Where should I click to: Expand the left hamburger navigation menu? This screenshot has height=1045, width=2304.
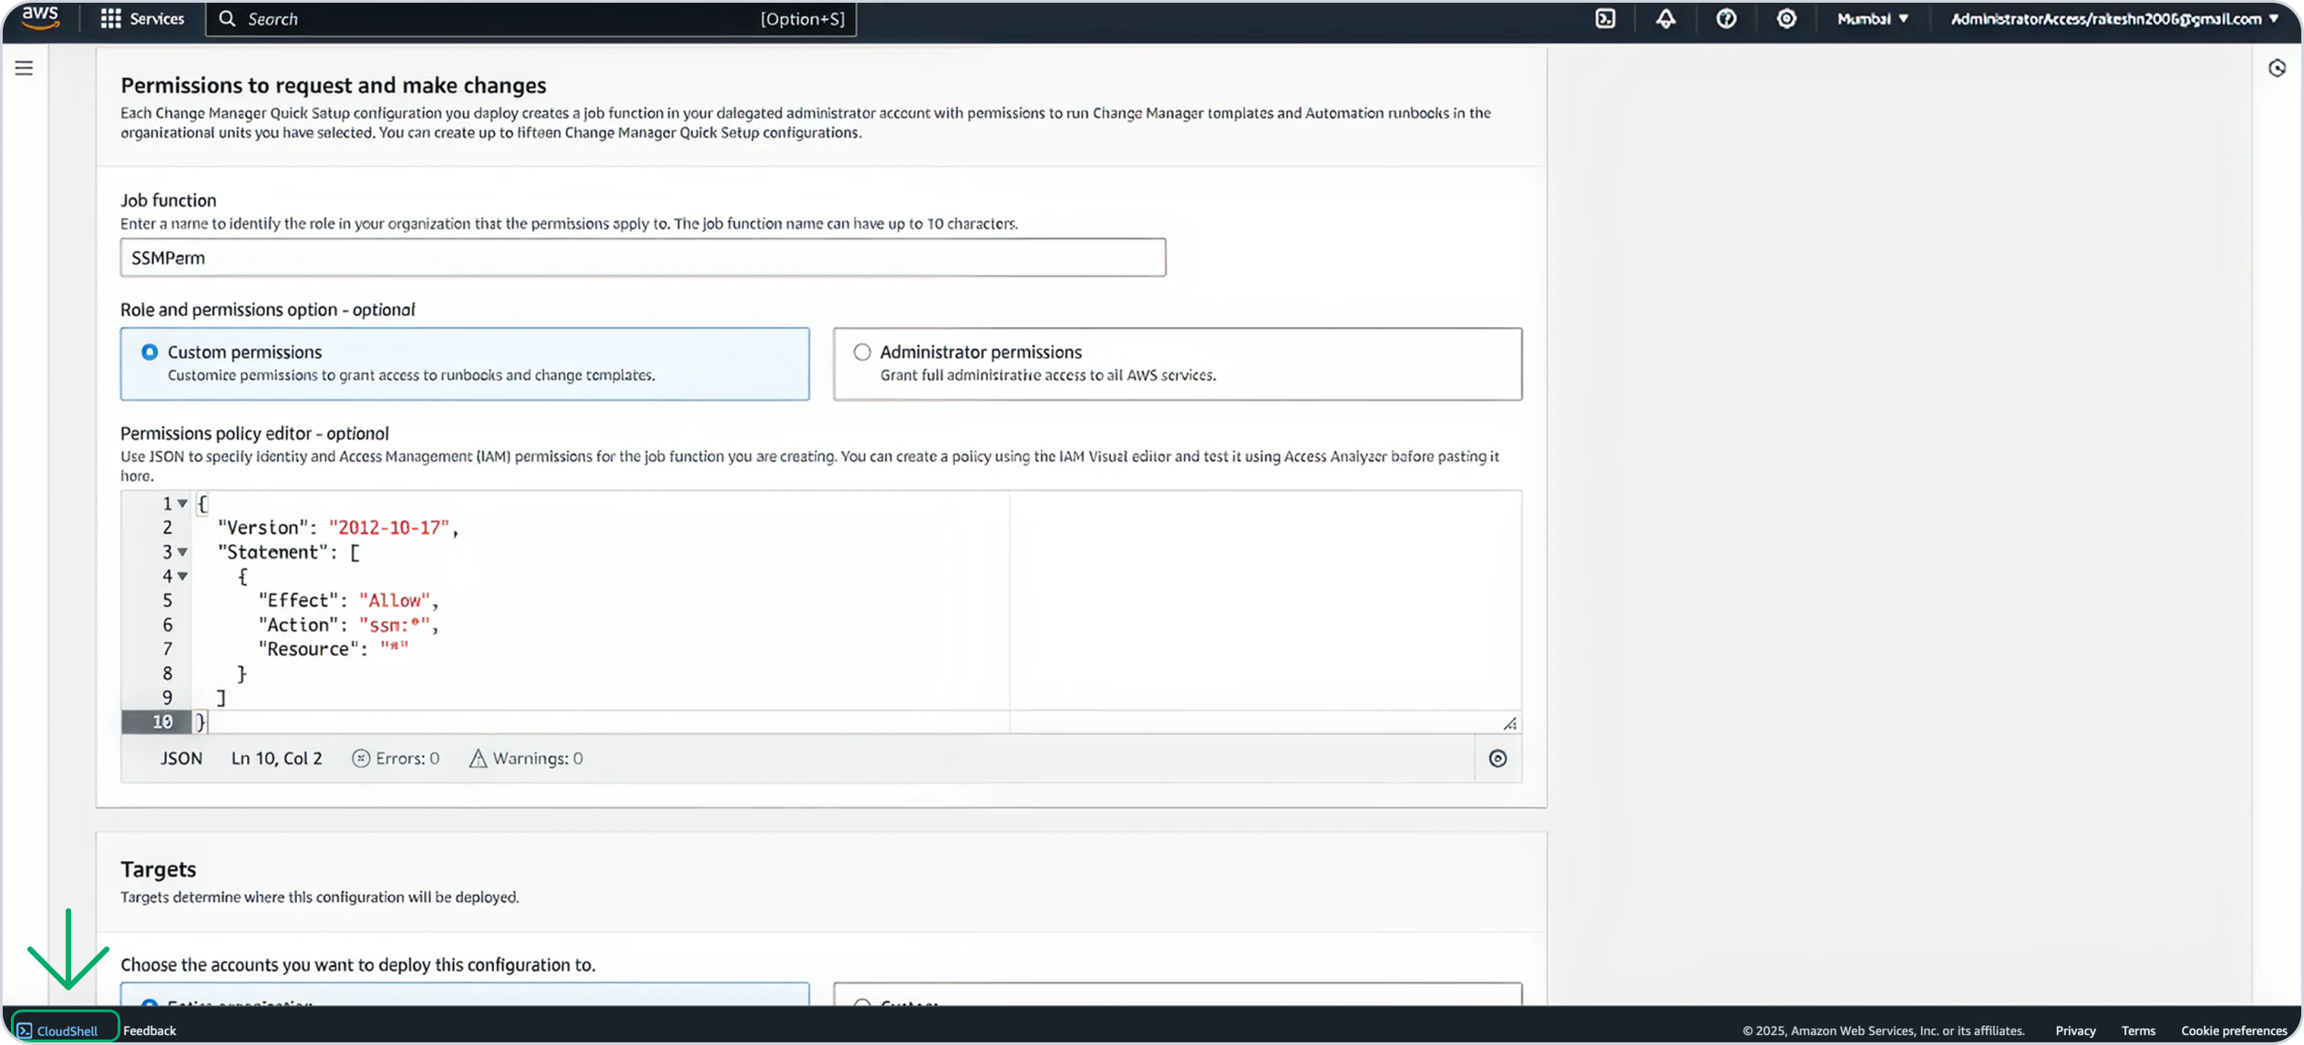24,68
